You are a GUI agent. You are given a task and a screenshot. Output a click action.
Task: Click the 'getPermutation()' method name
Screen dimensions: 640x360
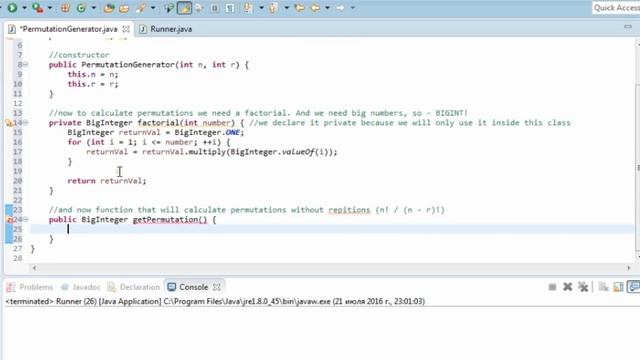pos(170,220)
